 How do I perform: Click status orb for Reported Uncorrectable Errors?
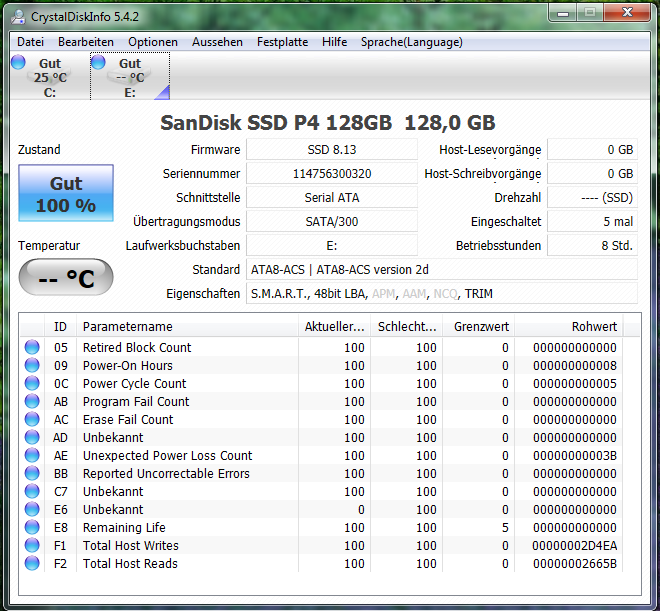click(32, 473)
